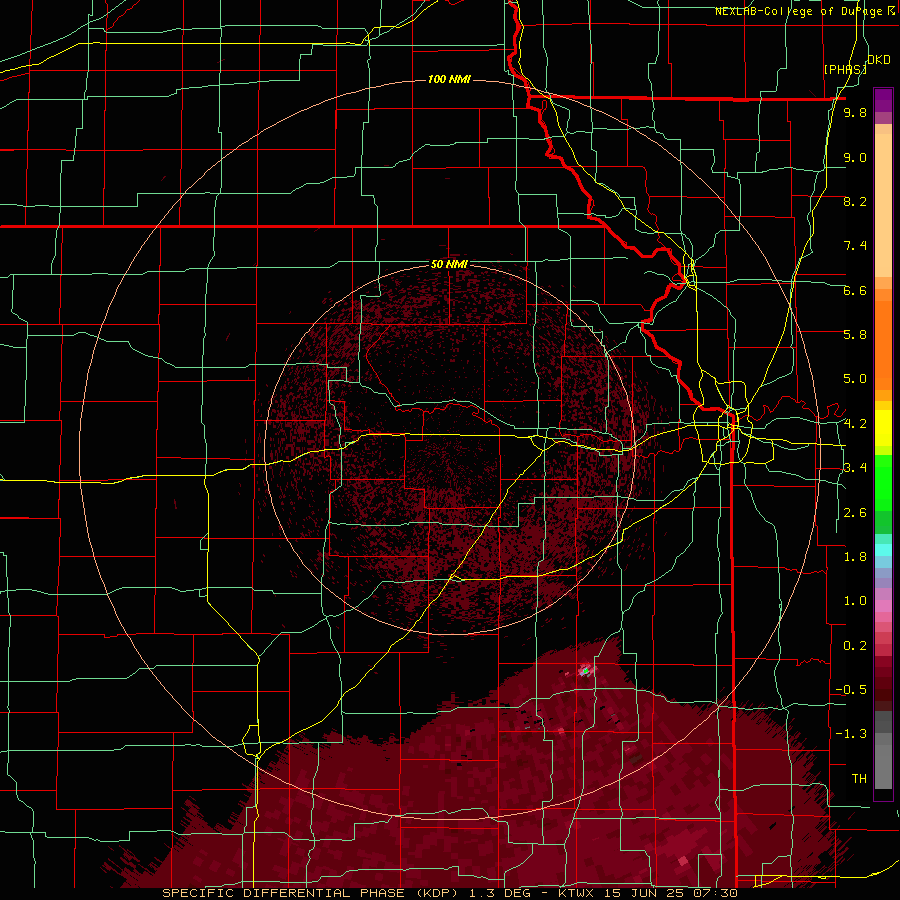
Task: Click the 1.8 value on color scale
Action: [x=855, y=557]
